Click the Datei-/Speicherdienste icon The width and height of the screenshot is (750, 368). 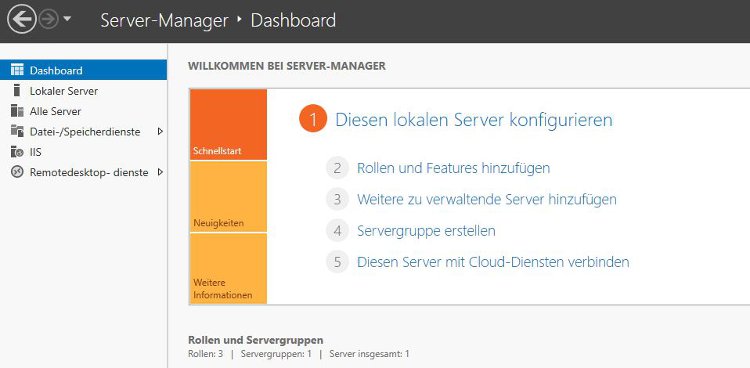click(x=17, y=131)
